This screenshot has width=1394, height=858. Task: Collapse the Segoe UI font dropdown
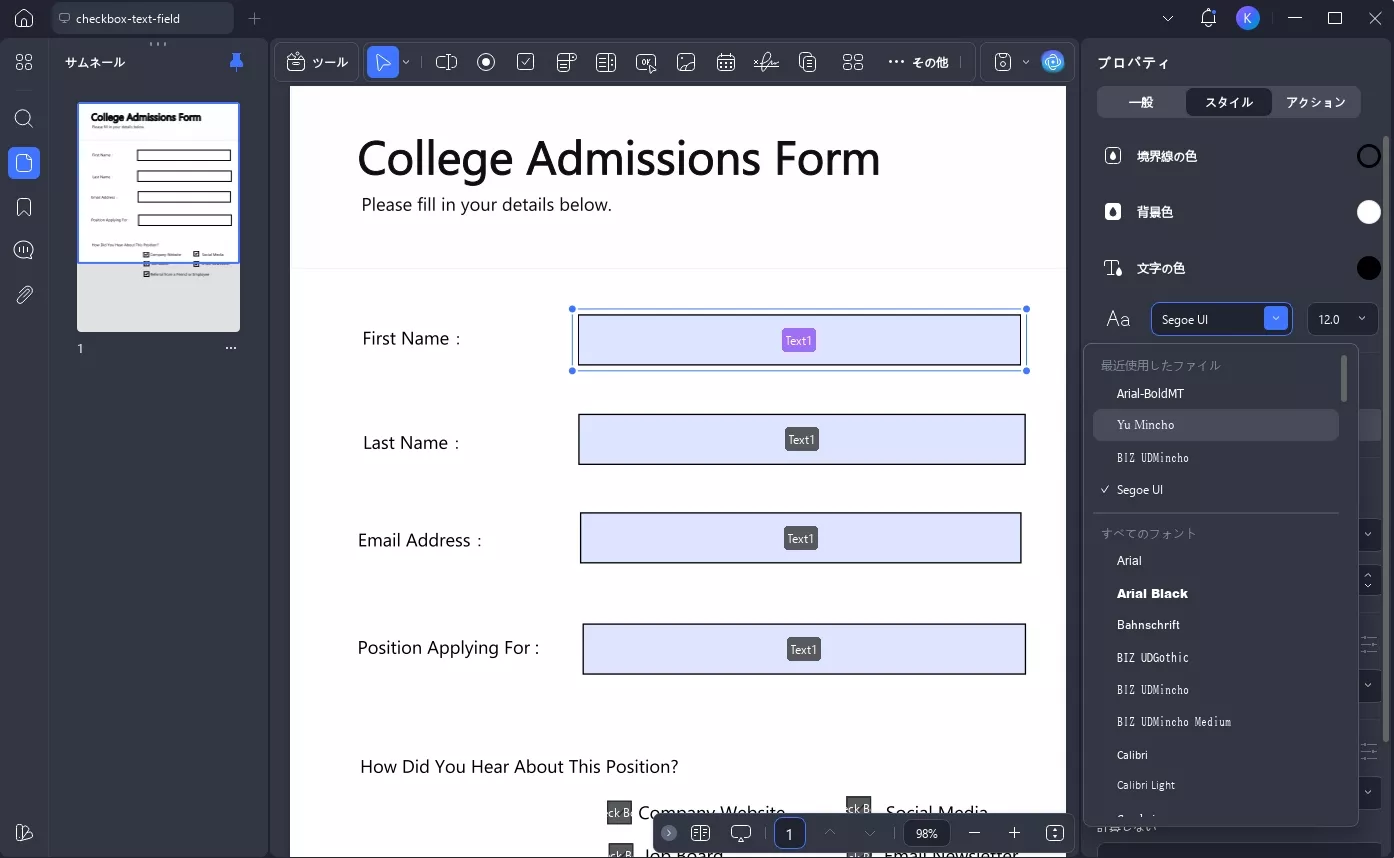tap(1275, 319)
